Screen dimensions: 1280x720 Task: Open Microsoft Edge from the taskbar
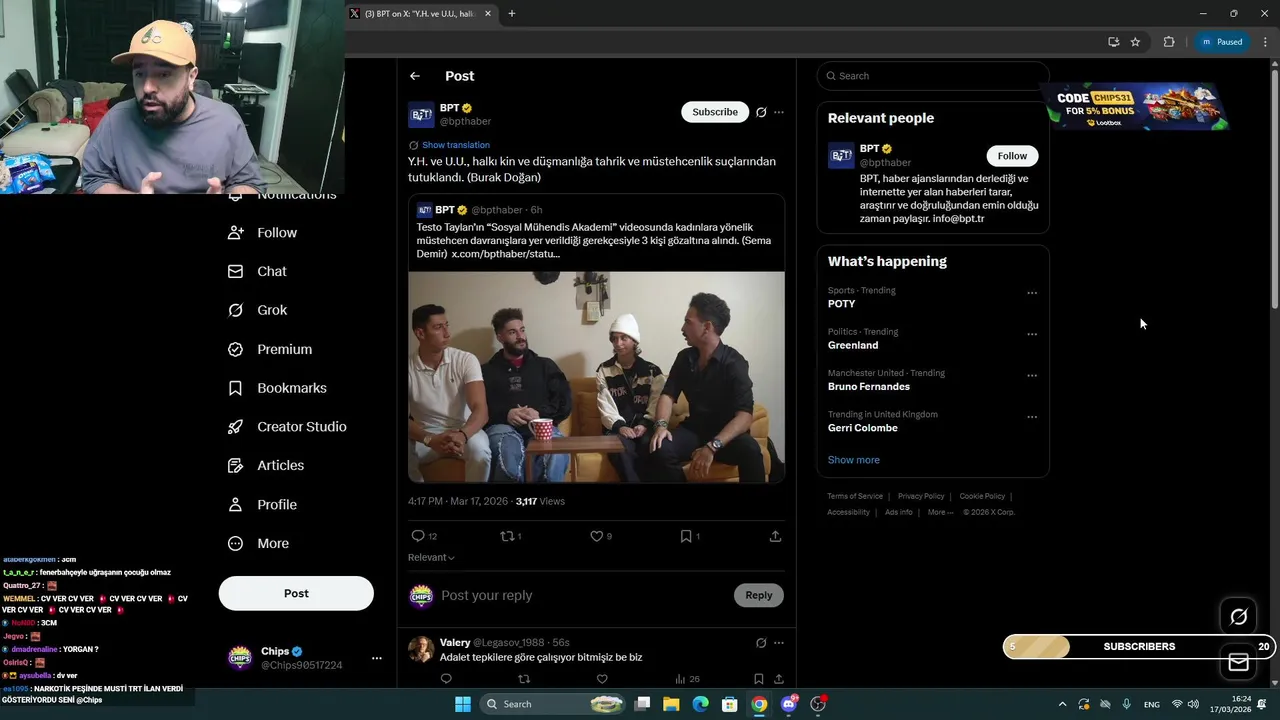701,704
